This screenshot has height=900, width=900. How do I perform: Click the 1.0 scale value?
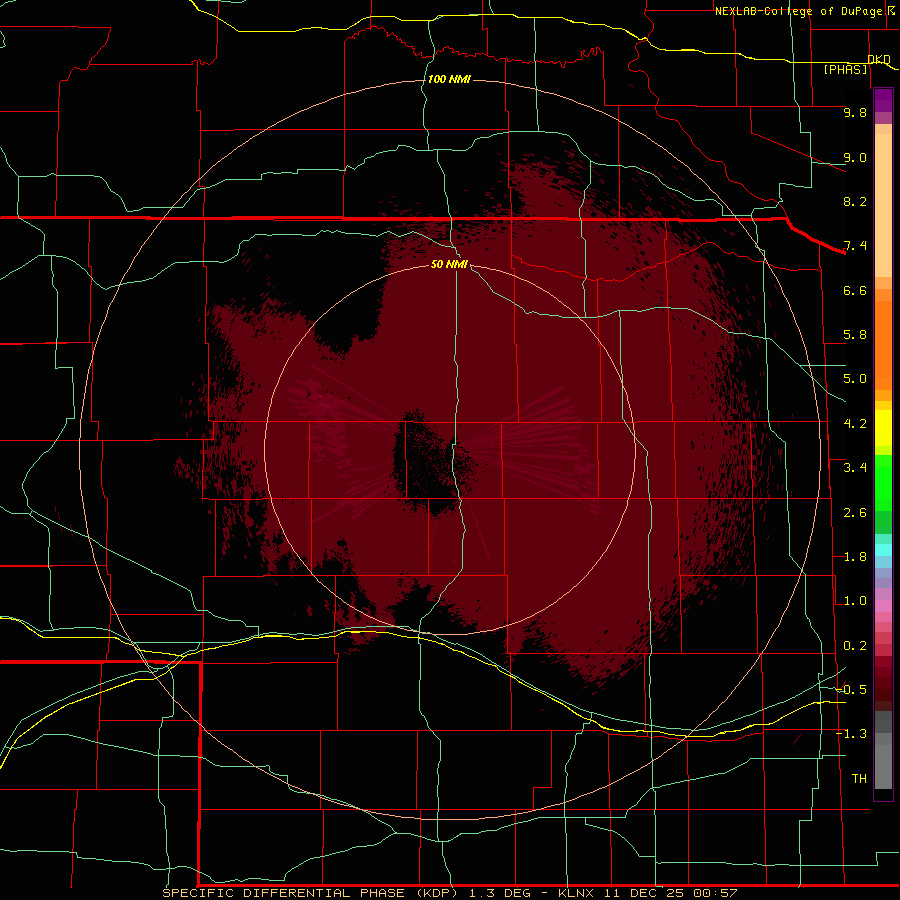click(x=855, y=602)
